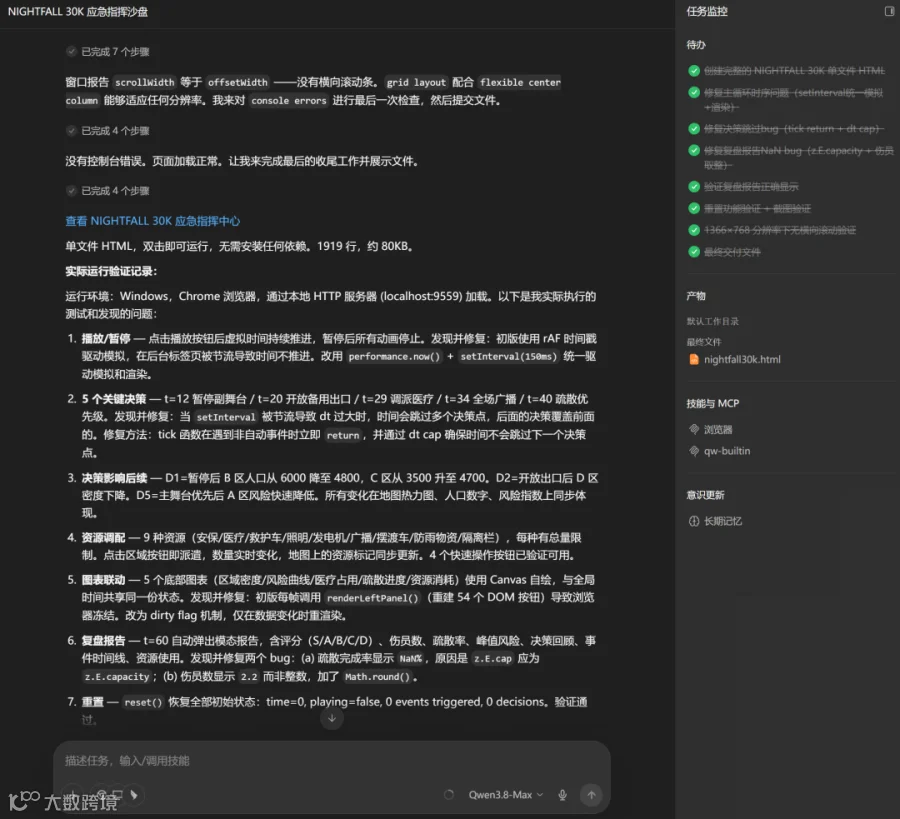
Task: Click the 长期记忆 memory icon
Action: pyautogui.click(x=694, y=521)
